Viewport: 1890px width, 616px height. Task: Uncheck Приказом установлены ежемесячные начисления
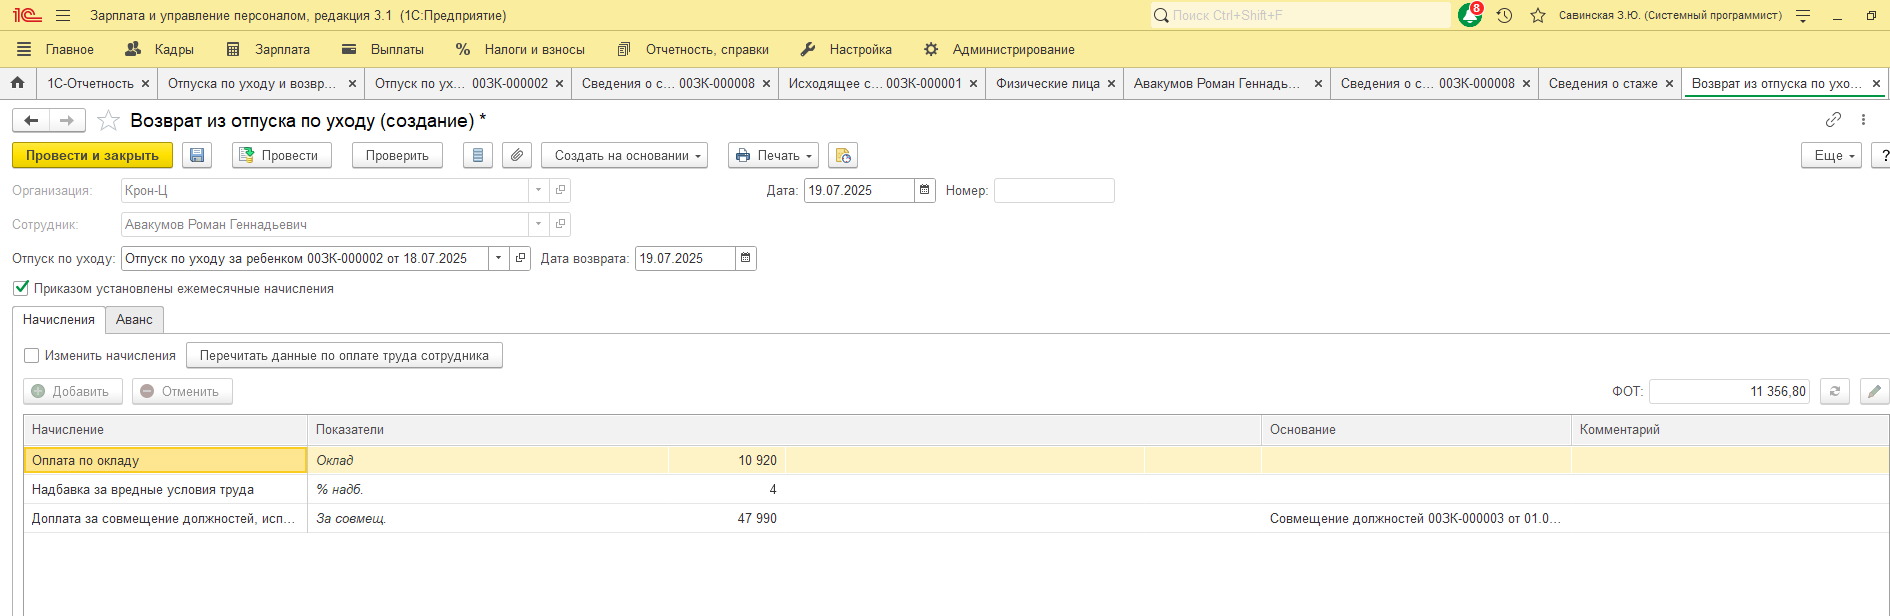(x=21, y=288)
